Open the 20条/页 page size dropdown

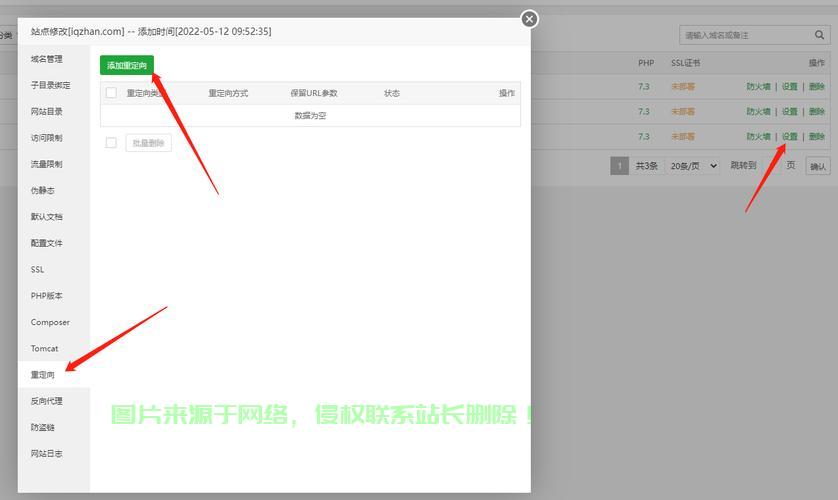click(x=693, y=166)
